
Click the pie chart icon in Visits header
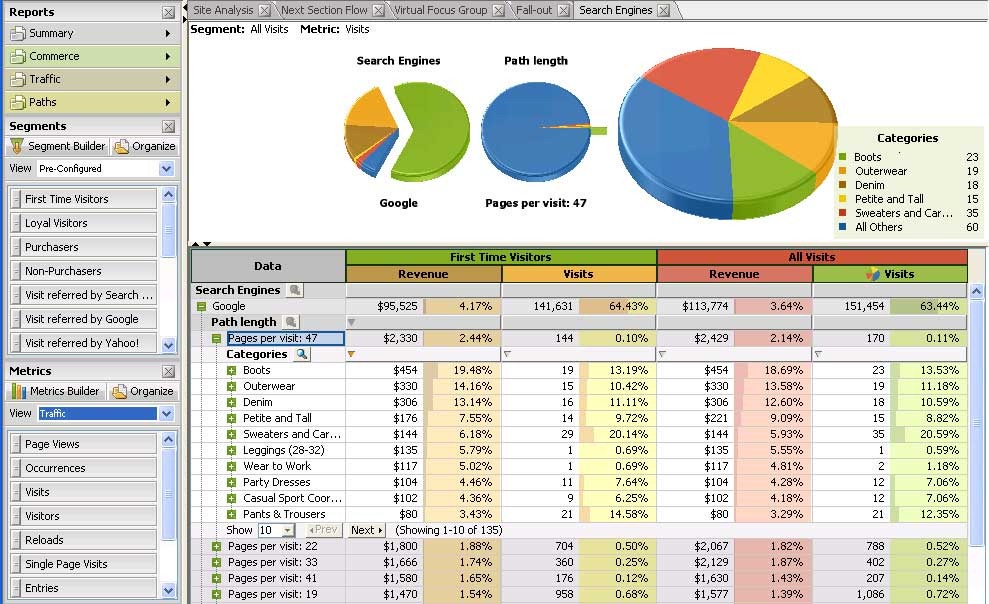(x=873, y=274)
